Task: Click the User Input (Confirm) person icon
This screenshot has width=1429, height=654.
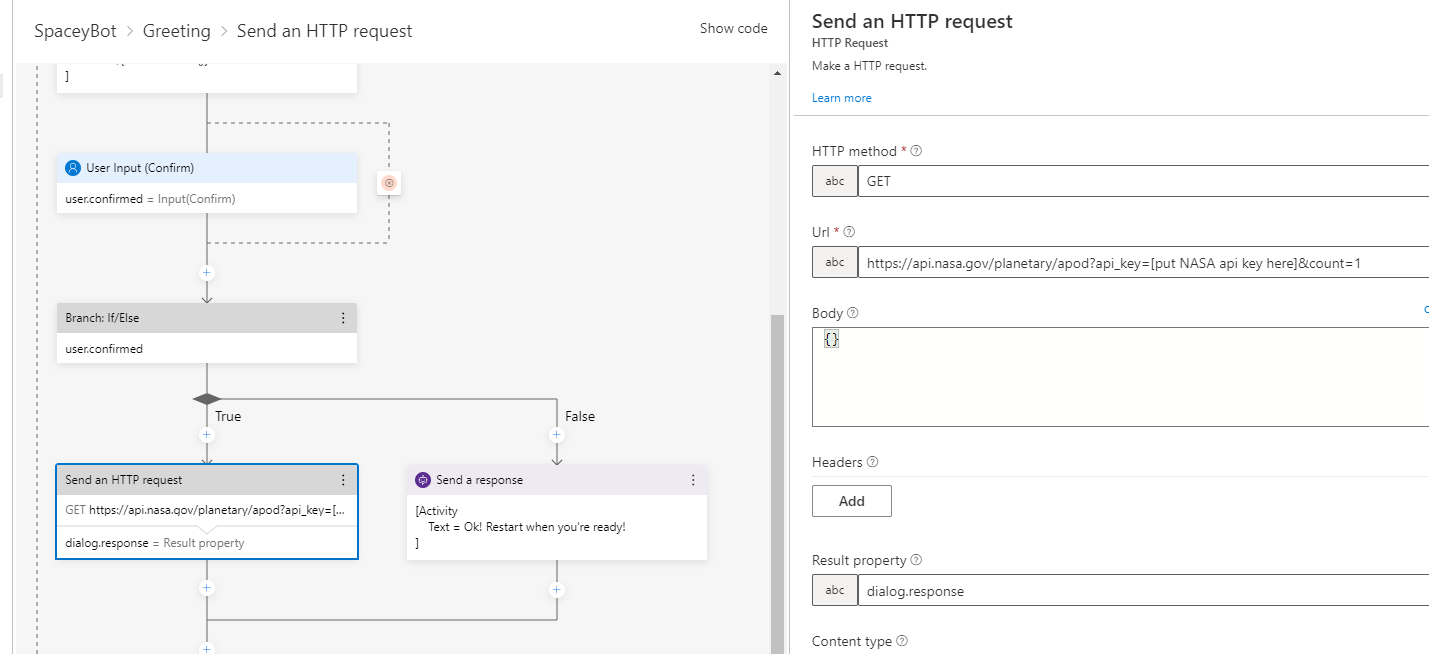Action: click(x=72, y=168)
